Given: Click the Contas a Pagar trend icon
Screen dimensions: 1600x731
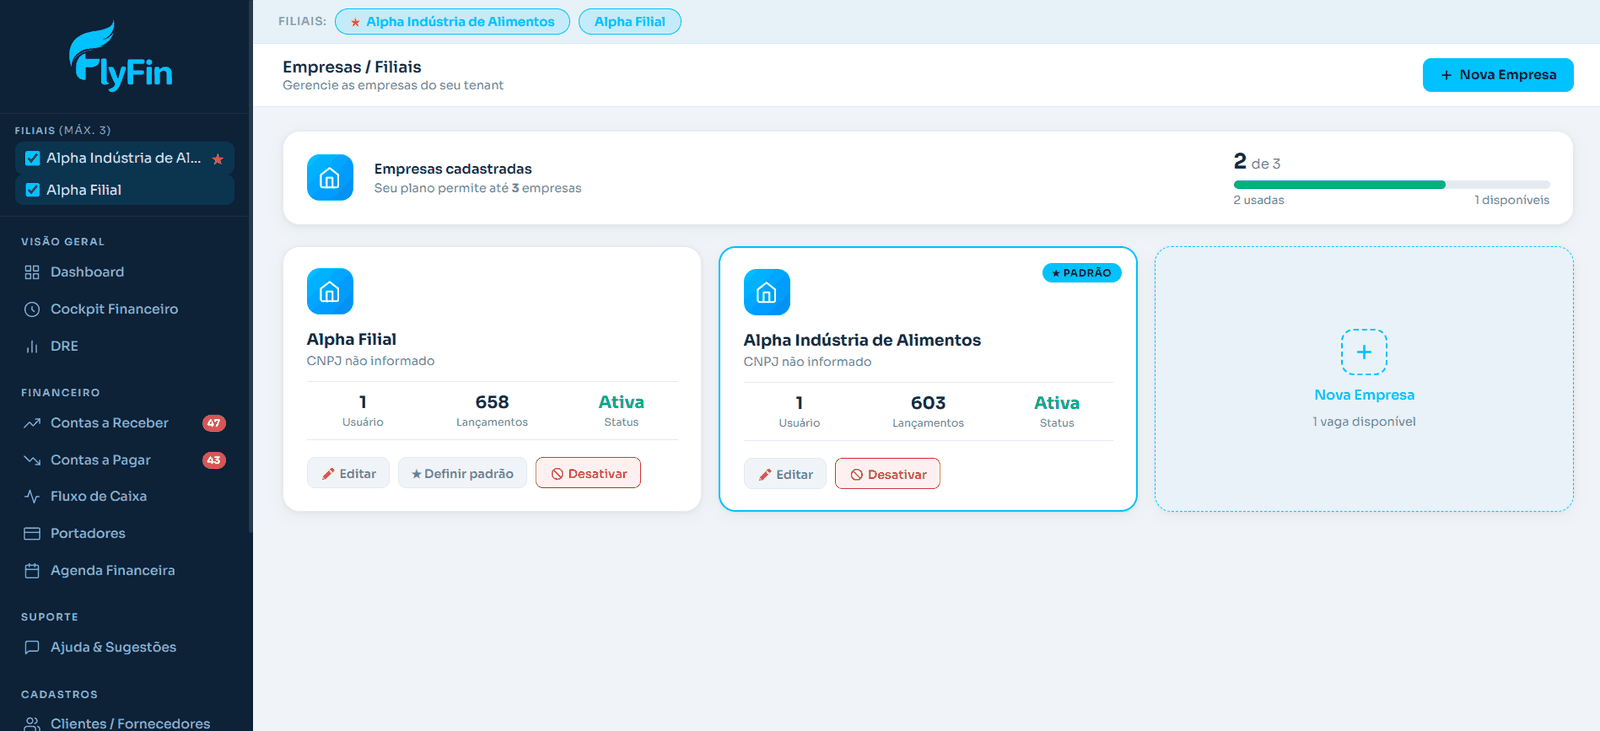Looking at the screenshot, I should tap(32, 460).
